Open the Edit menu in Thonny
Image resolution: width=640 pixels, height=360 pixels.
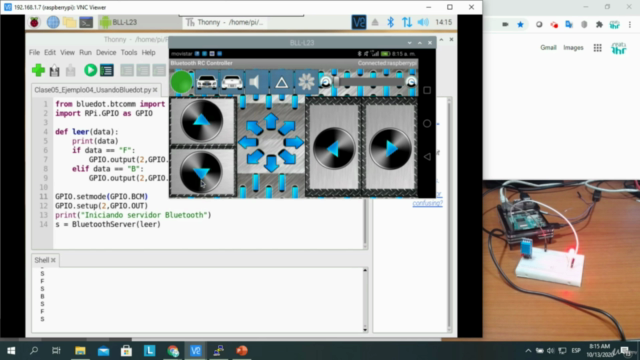click(x=50, y=53)
